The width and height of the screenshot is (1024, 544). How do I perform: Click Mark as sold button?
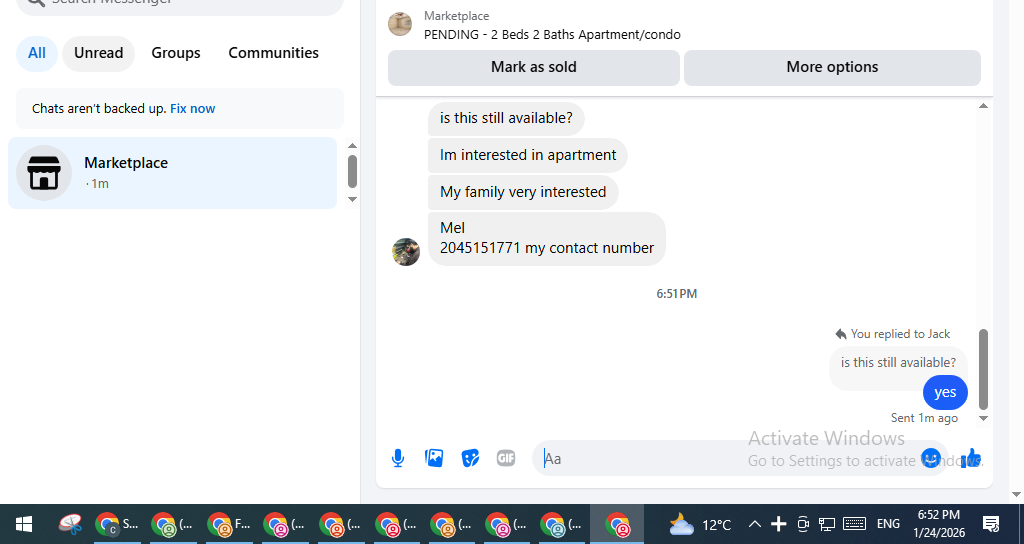(x=534, y=67)
